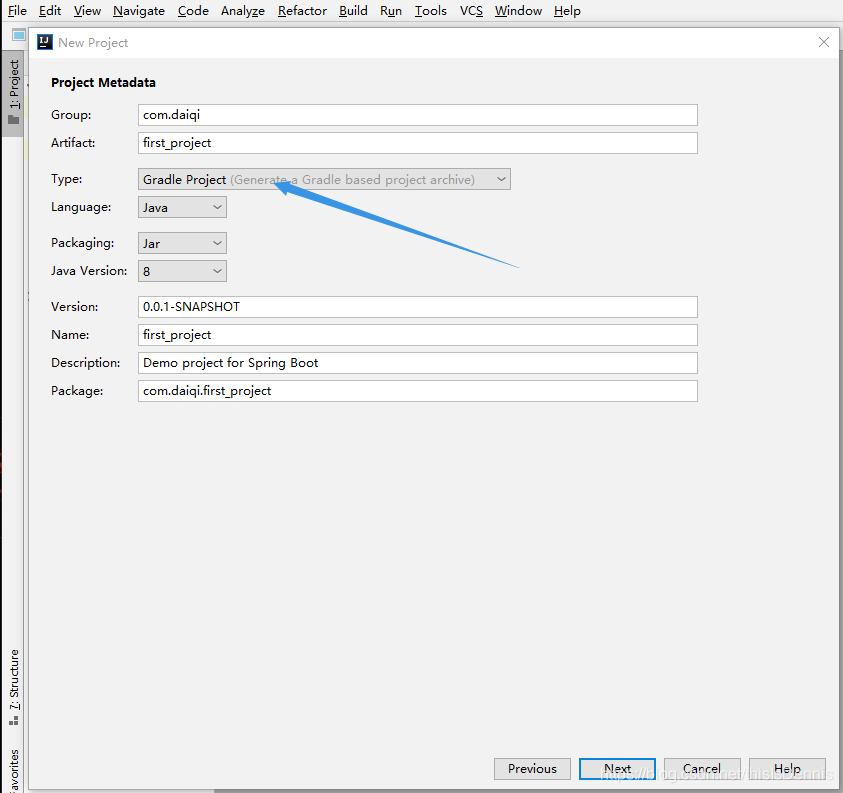Open the Packaging dropdown showing Jar
Viewport: 843px width, 793px height.
click(182, 243)
